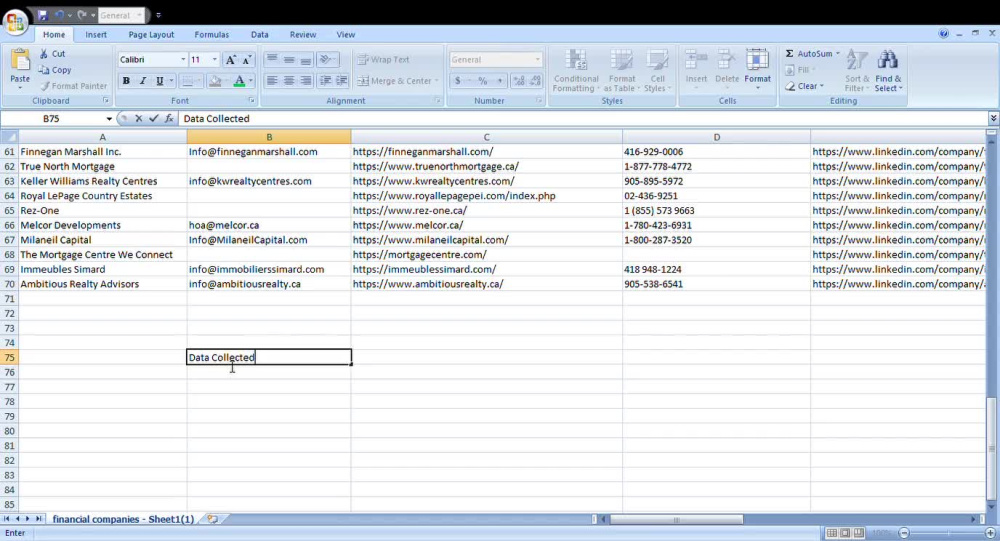Click the horizontal scrollbar thumb
The image size is (1000, 541).
tap(676, 519)
